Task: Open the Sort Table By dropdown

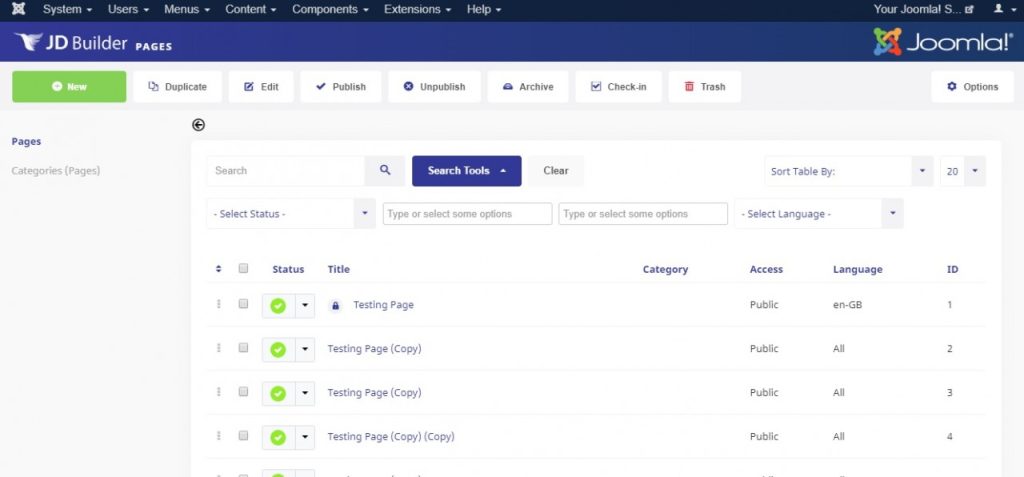Action: tap(849, 171)
